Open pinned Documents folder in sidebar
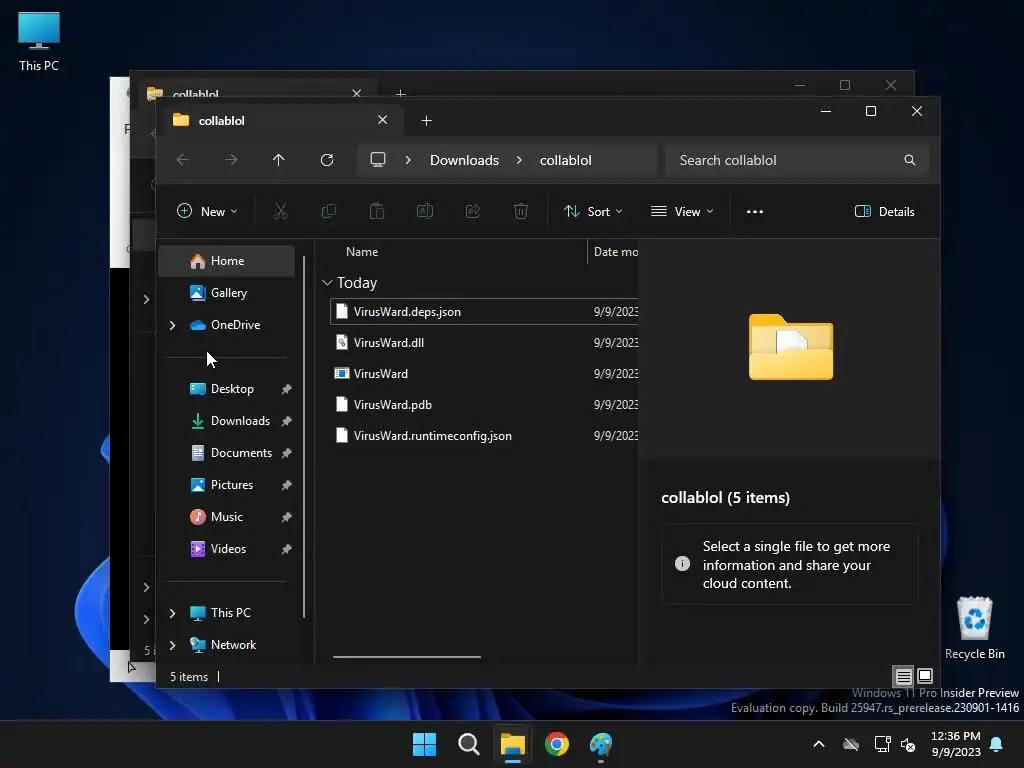The height and width of the screenshot is (768, 1024). coord(226,453)
